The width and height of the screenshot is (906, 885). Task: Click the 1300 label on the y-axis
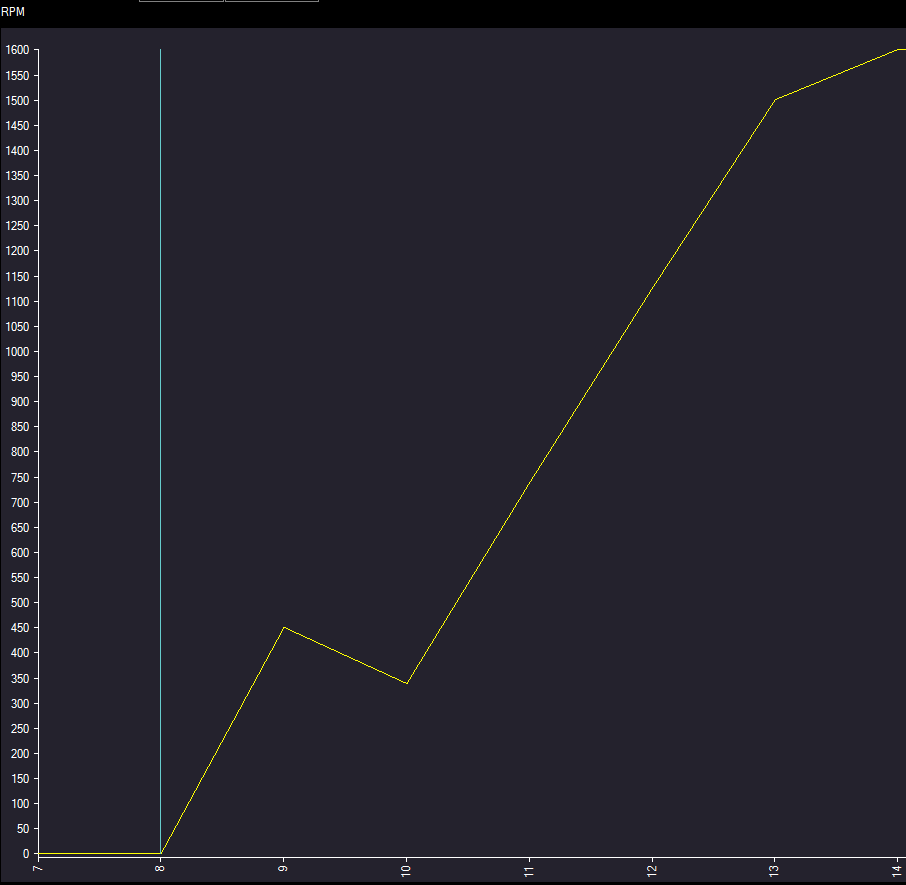coord(17,201)
